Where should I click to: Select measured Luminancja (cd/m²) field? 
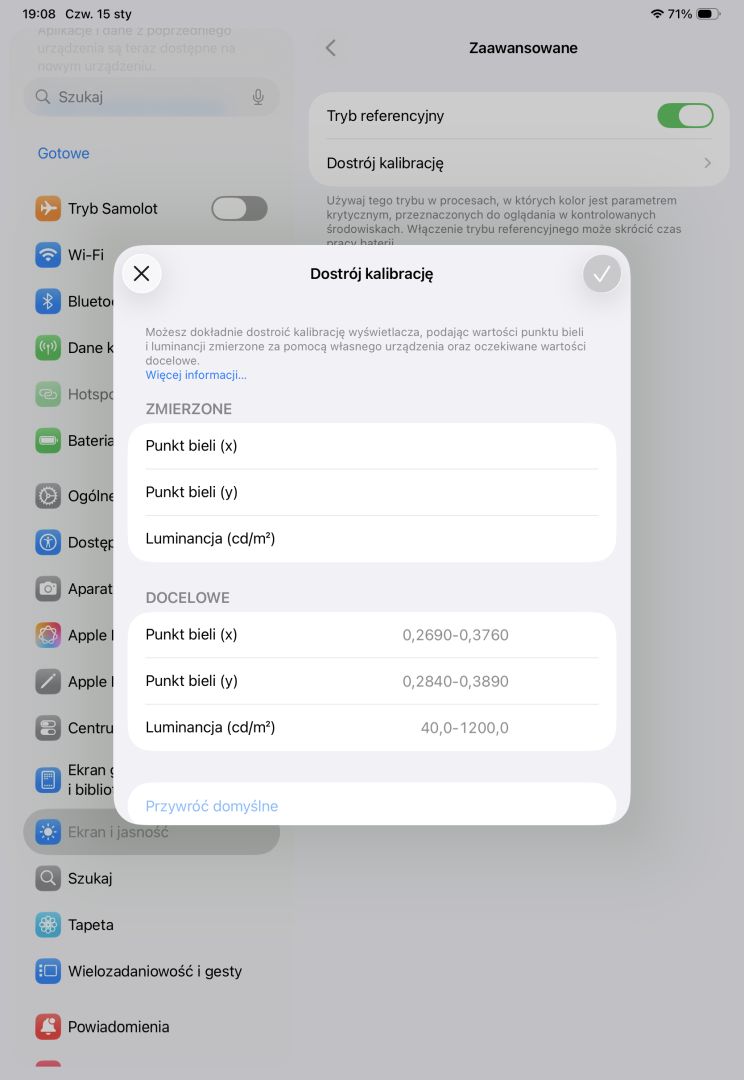coord(371,539)
